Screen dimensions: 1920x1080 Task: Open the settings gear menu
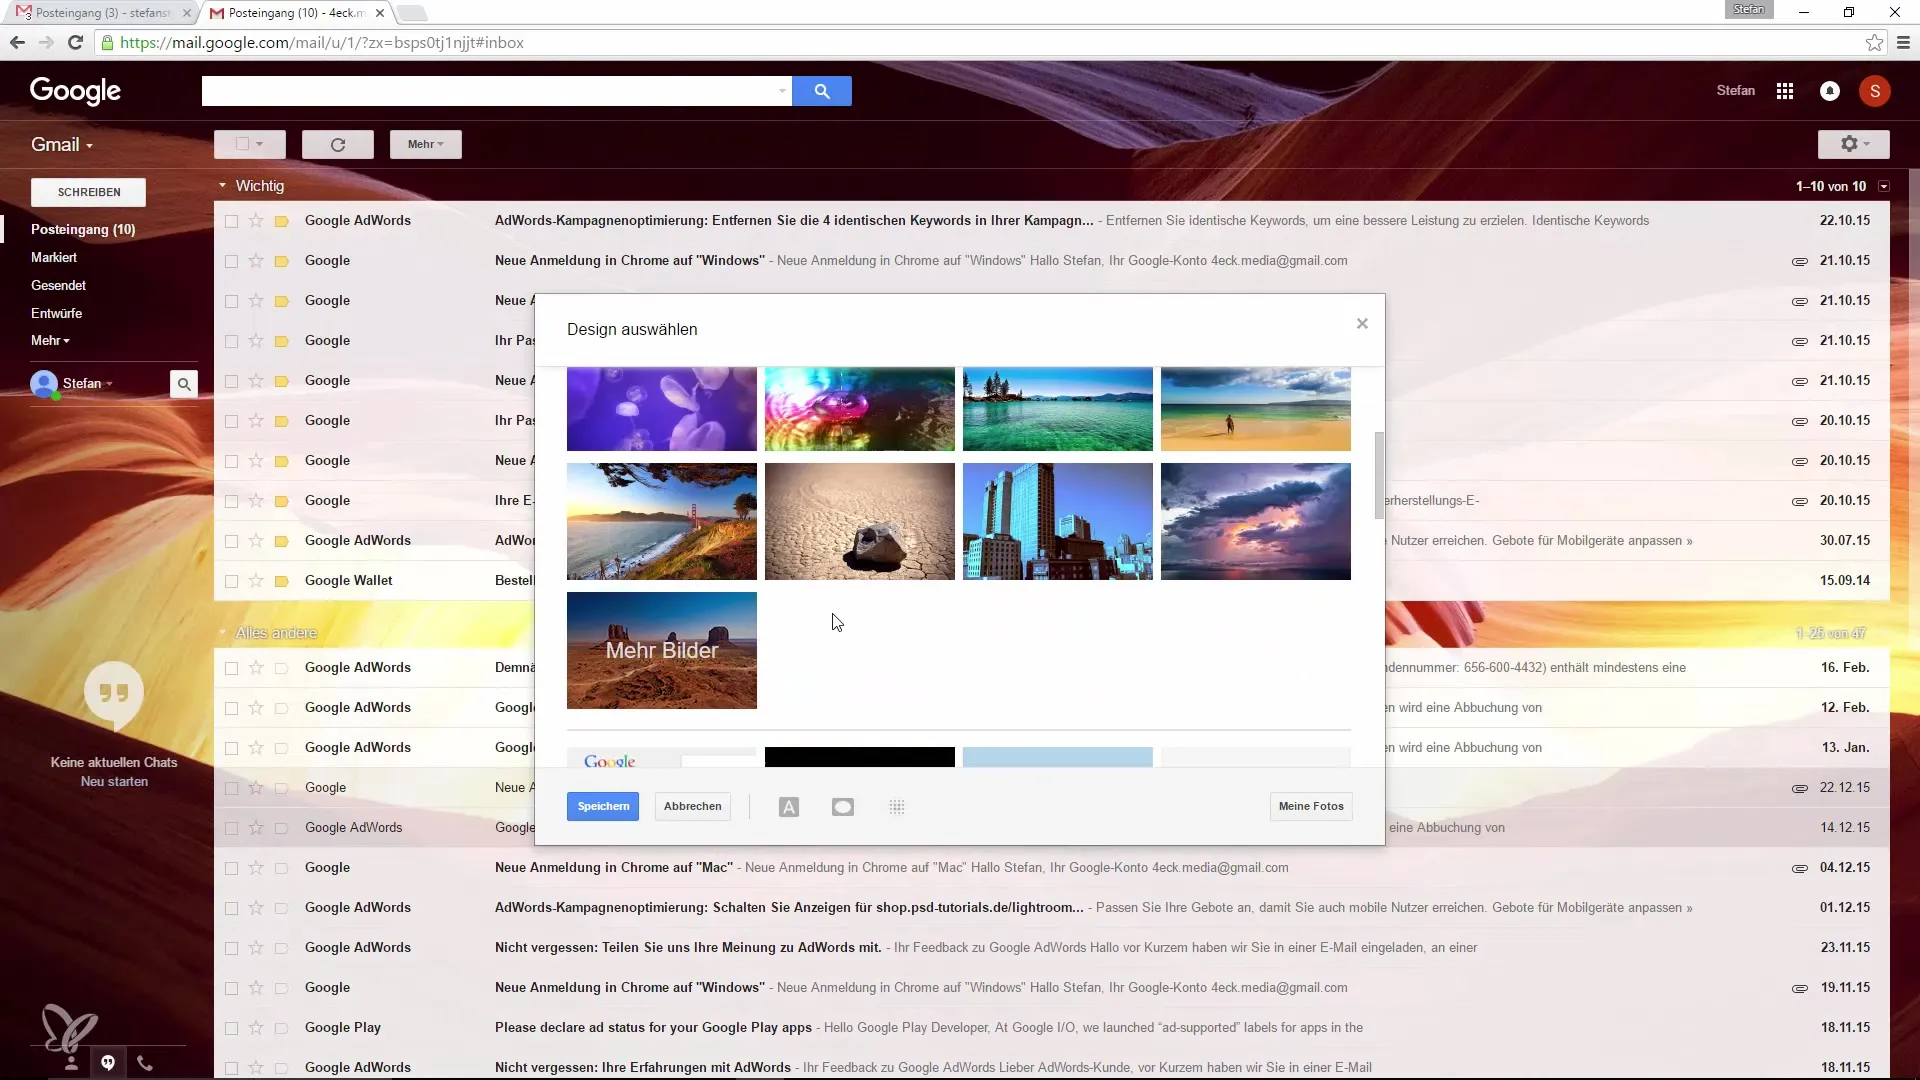pos(1853,145)
